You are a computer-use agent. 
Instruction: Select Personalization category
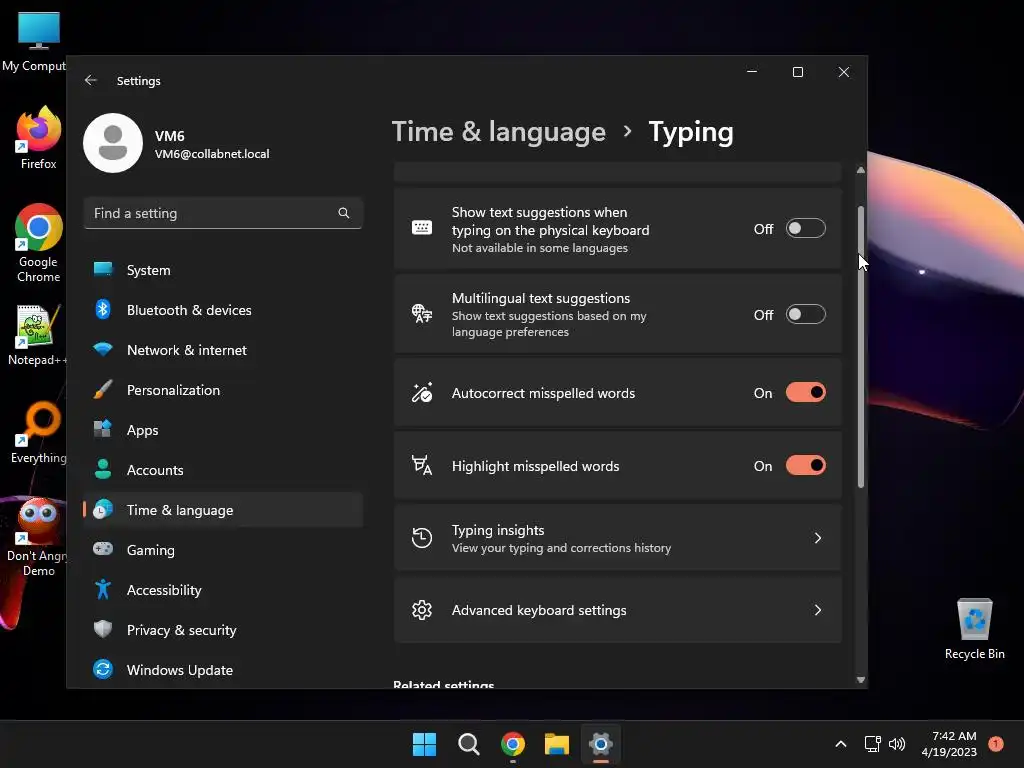[x=223, y=390]
